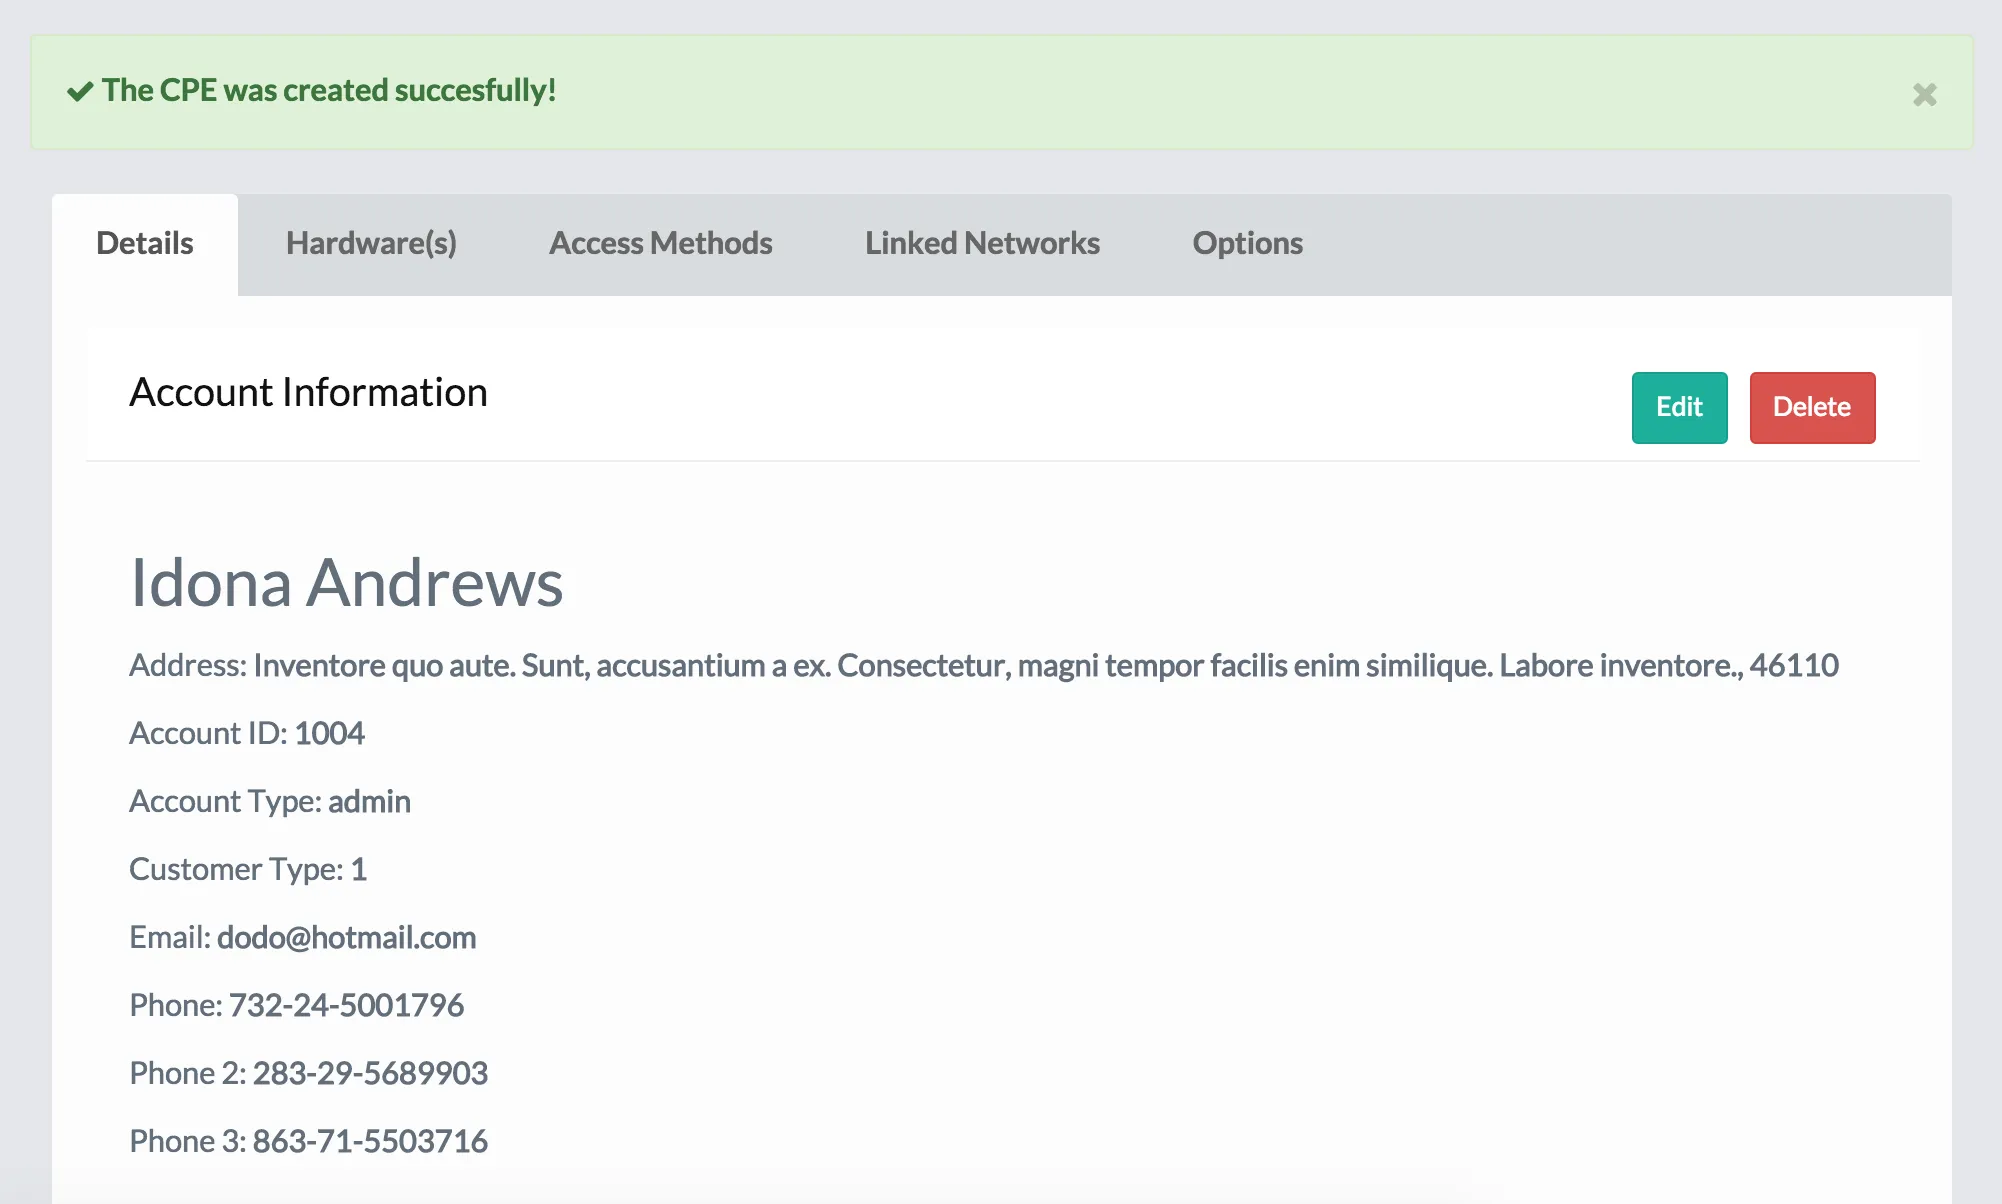
Task: Click the email dodo@hotmail.com
Action: tap(346, 937)
